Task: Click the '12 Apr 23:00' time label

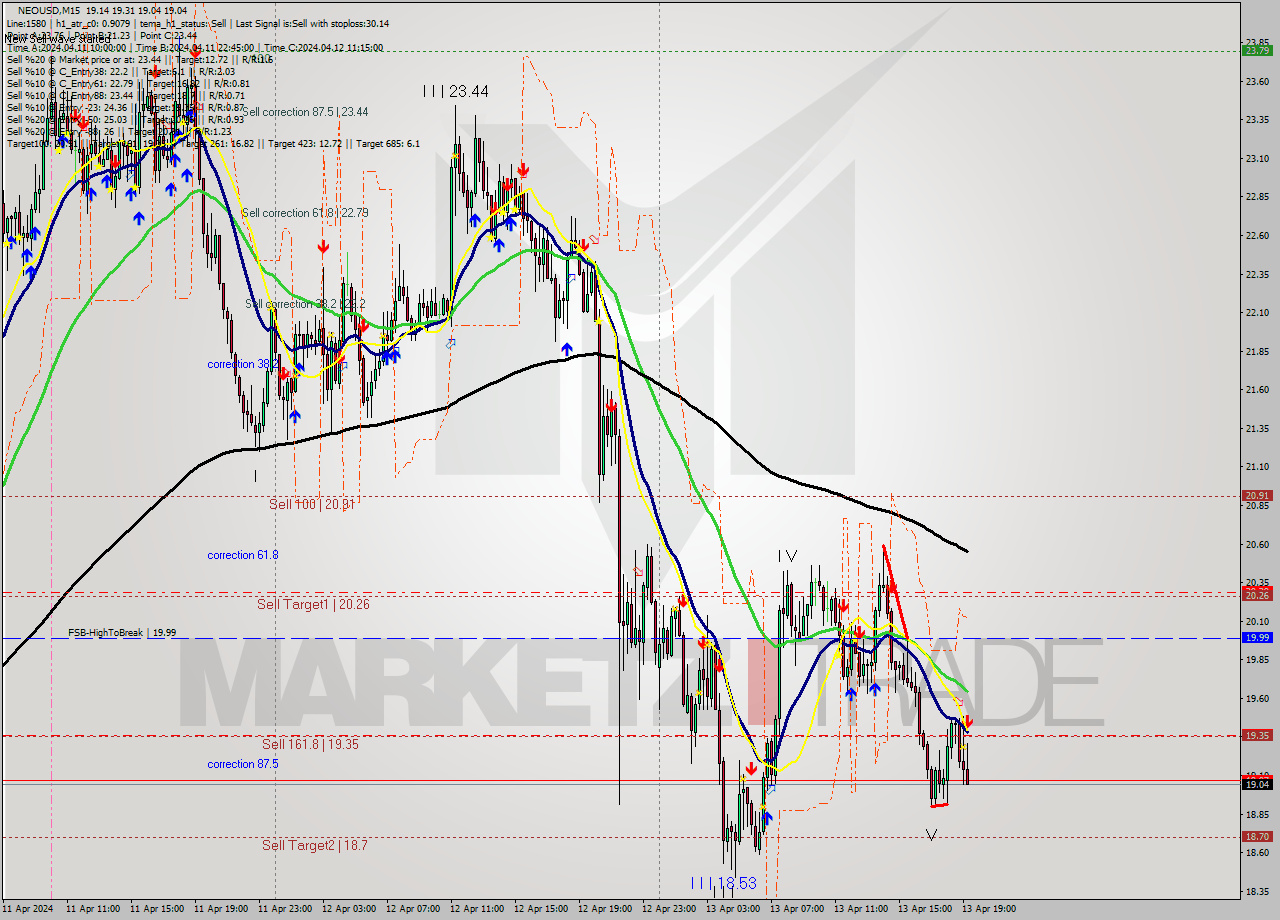Action: pos(670,909)
